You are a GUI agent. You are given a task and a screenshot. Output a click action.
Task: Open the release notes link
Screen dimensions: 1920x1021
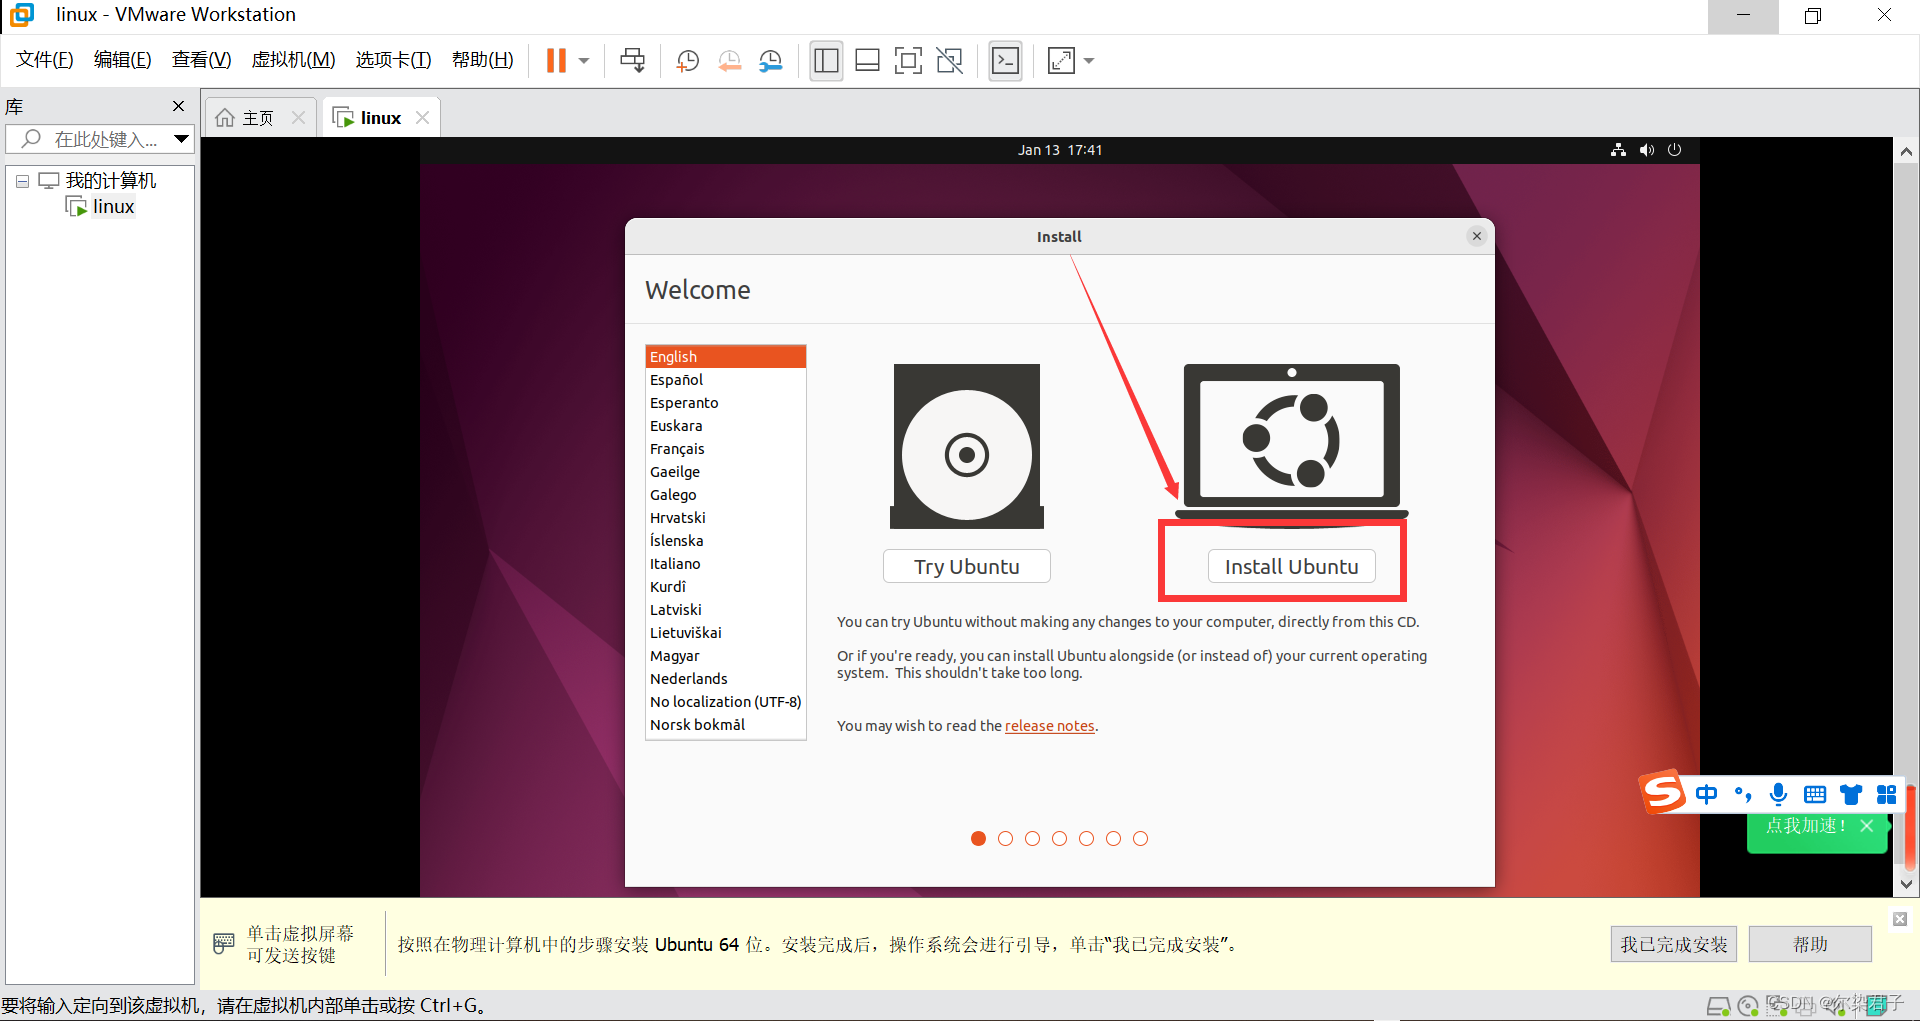(1049, 726)
